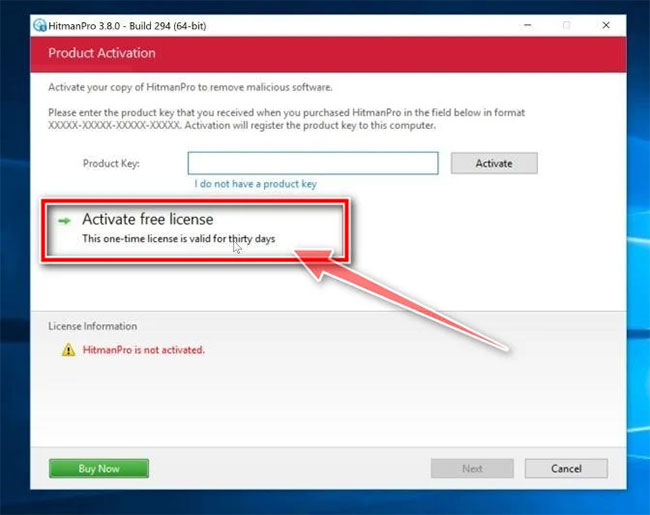Select Activate free license option
Viewport: 650px width, 515px height.
tap(195, 230)
